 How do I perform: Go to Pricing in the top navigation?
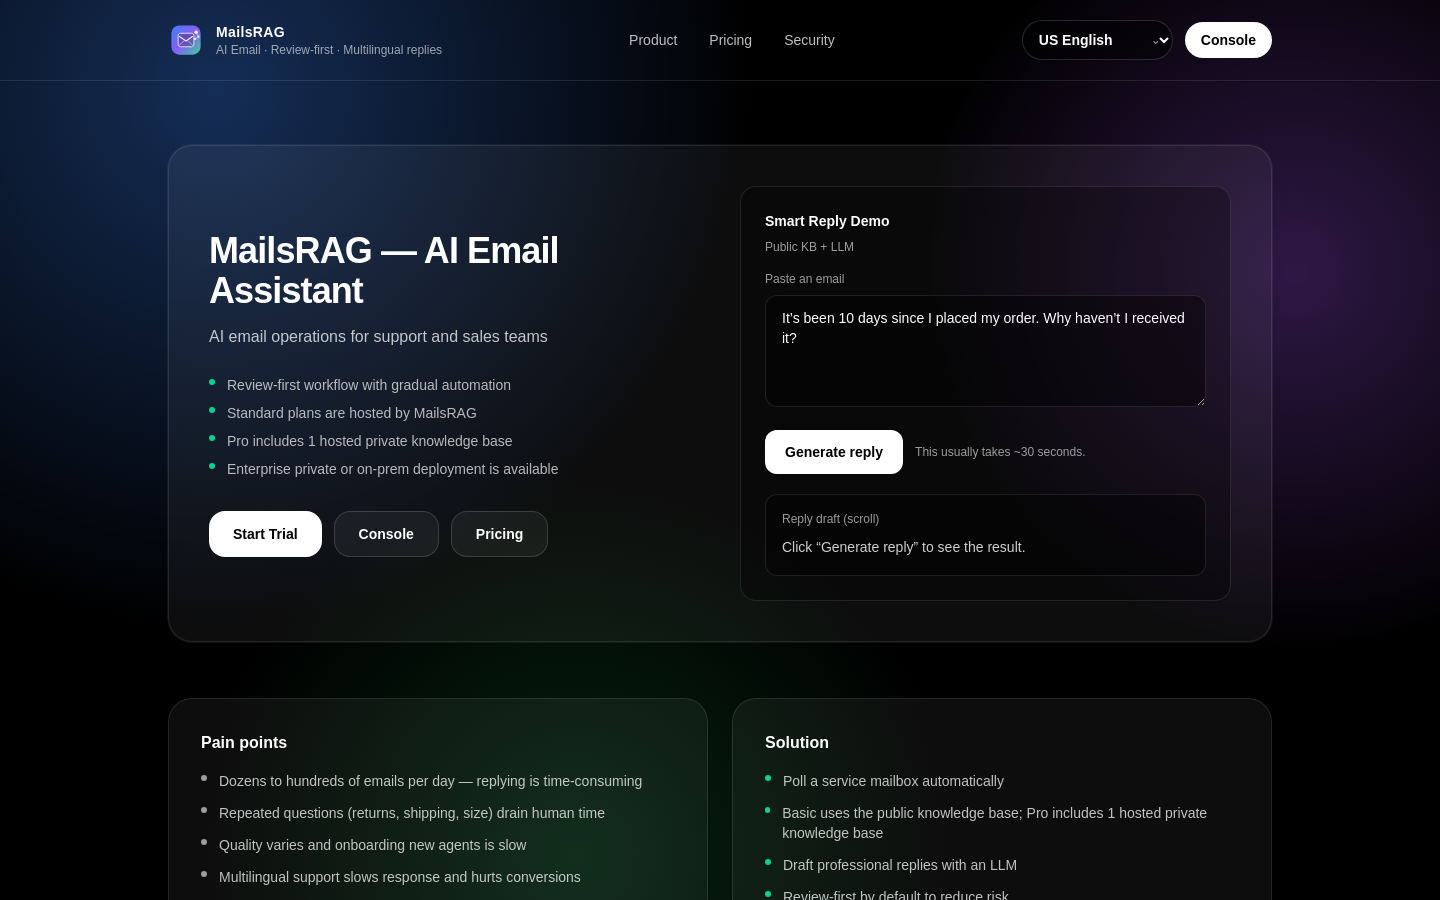730,40
